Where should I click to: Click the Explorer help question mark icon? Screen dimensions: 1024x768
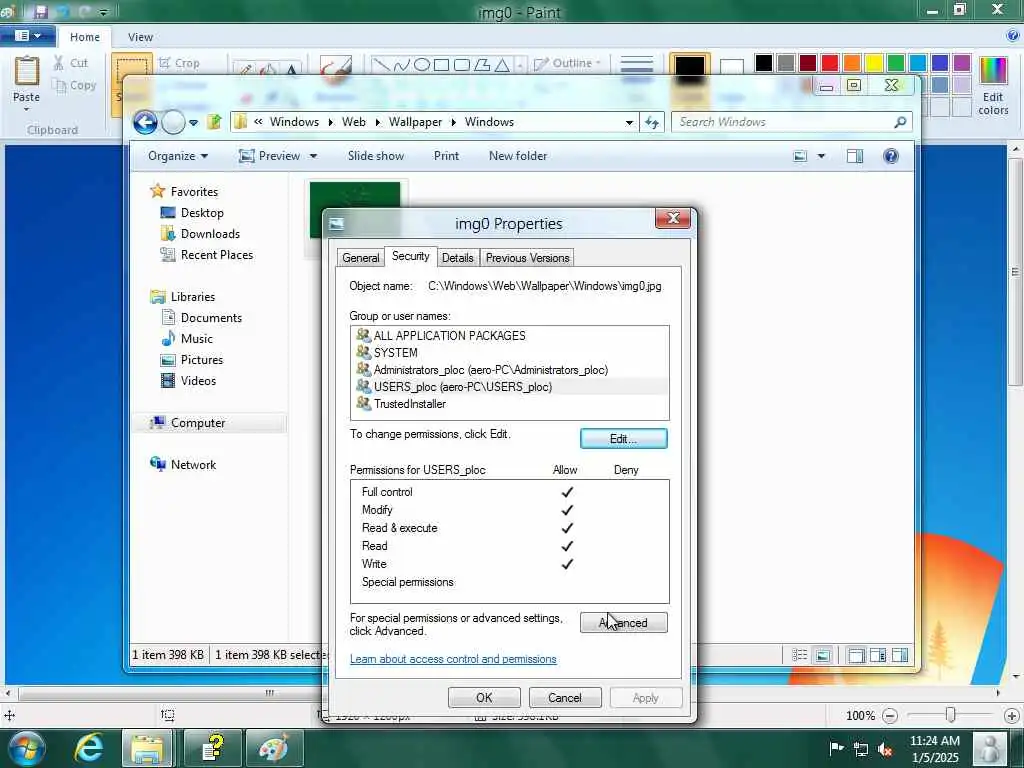(x=891, y=156)
